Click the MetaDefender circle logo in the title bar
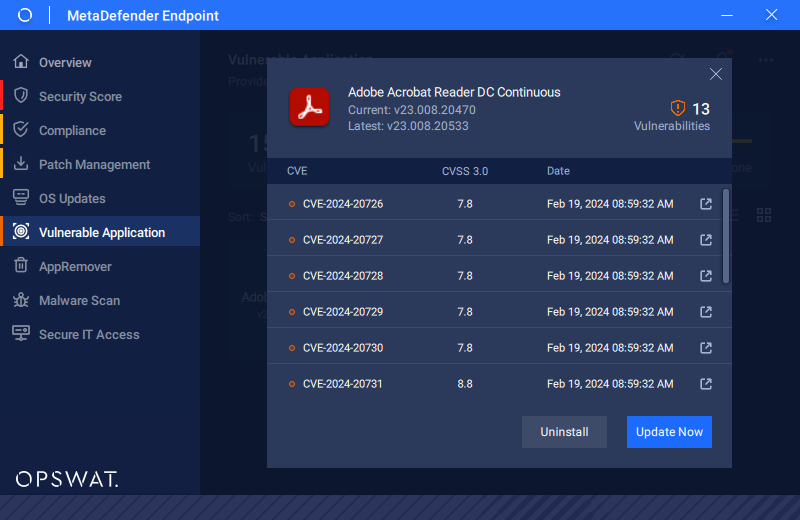Screen dimensions: 800x520 click(25, 15)
